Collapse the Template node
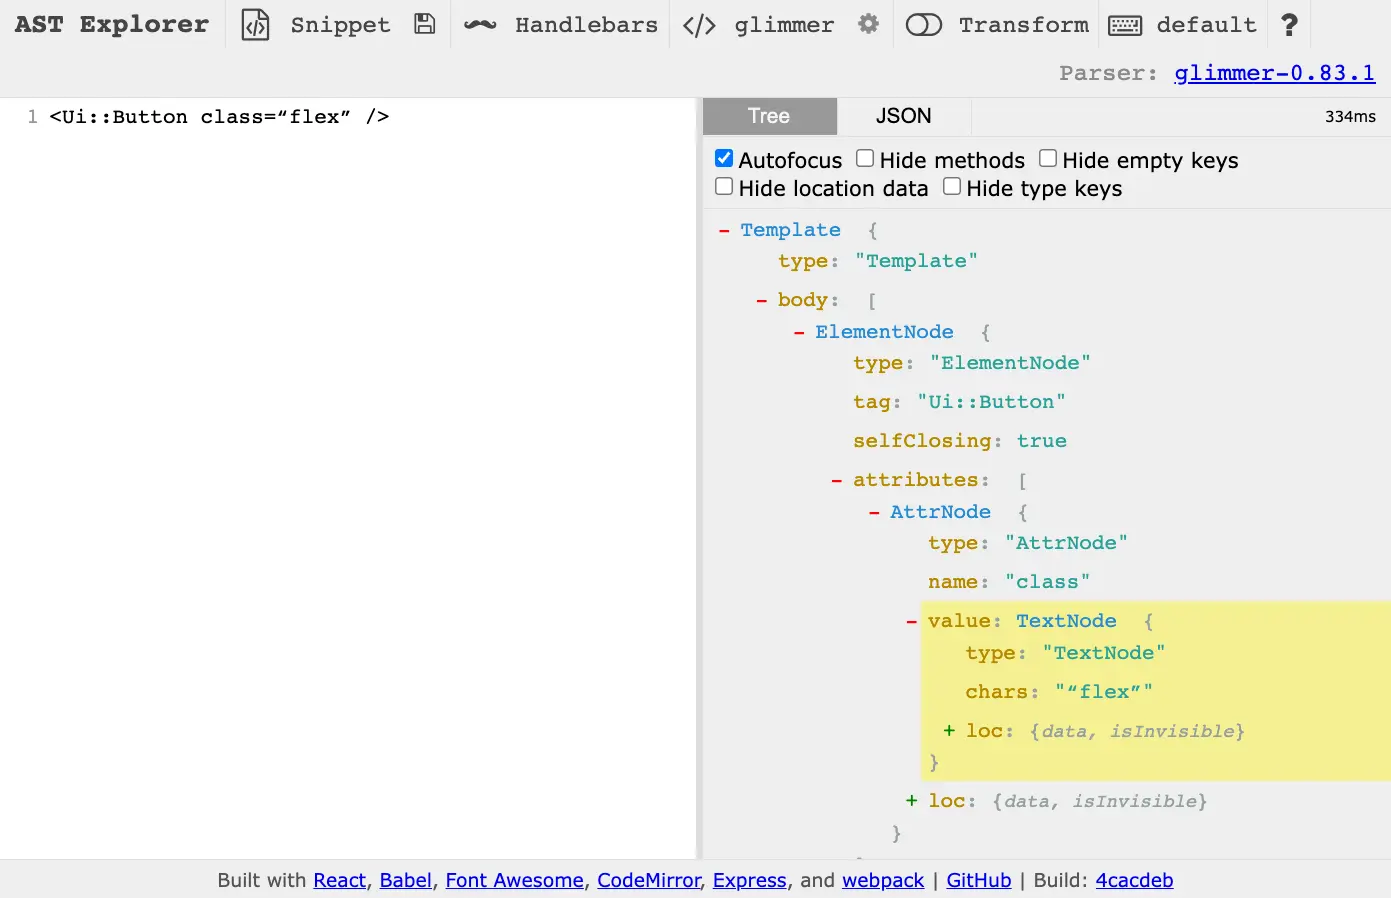Image resolution: width=1391 pixels, height=898 pixels. 724,231
